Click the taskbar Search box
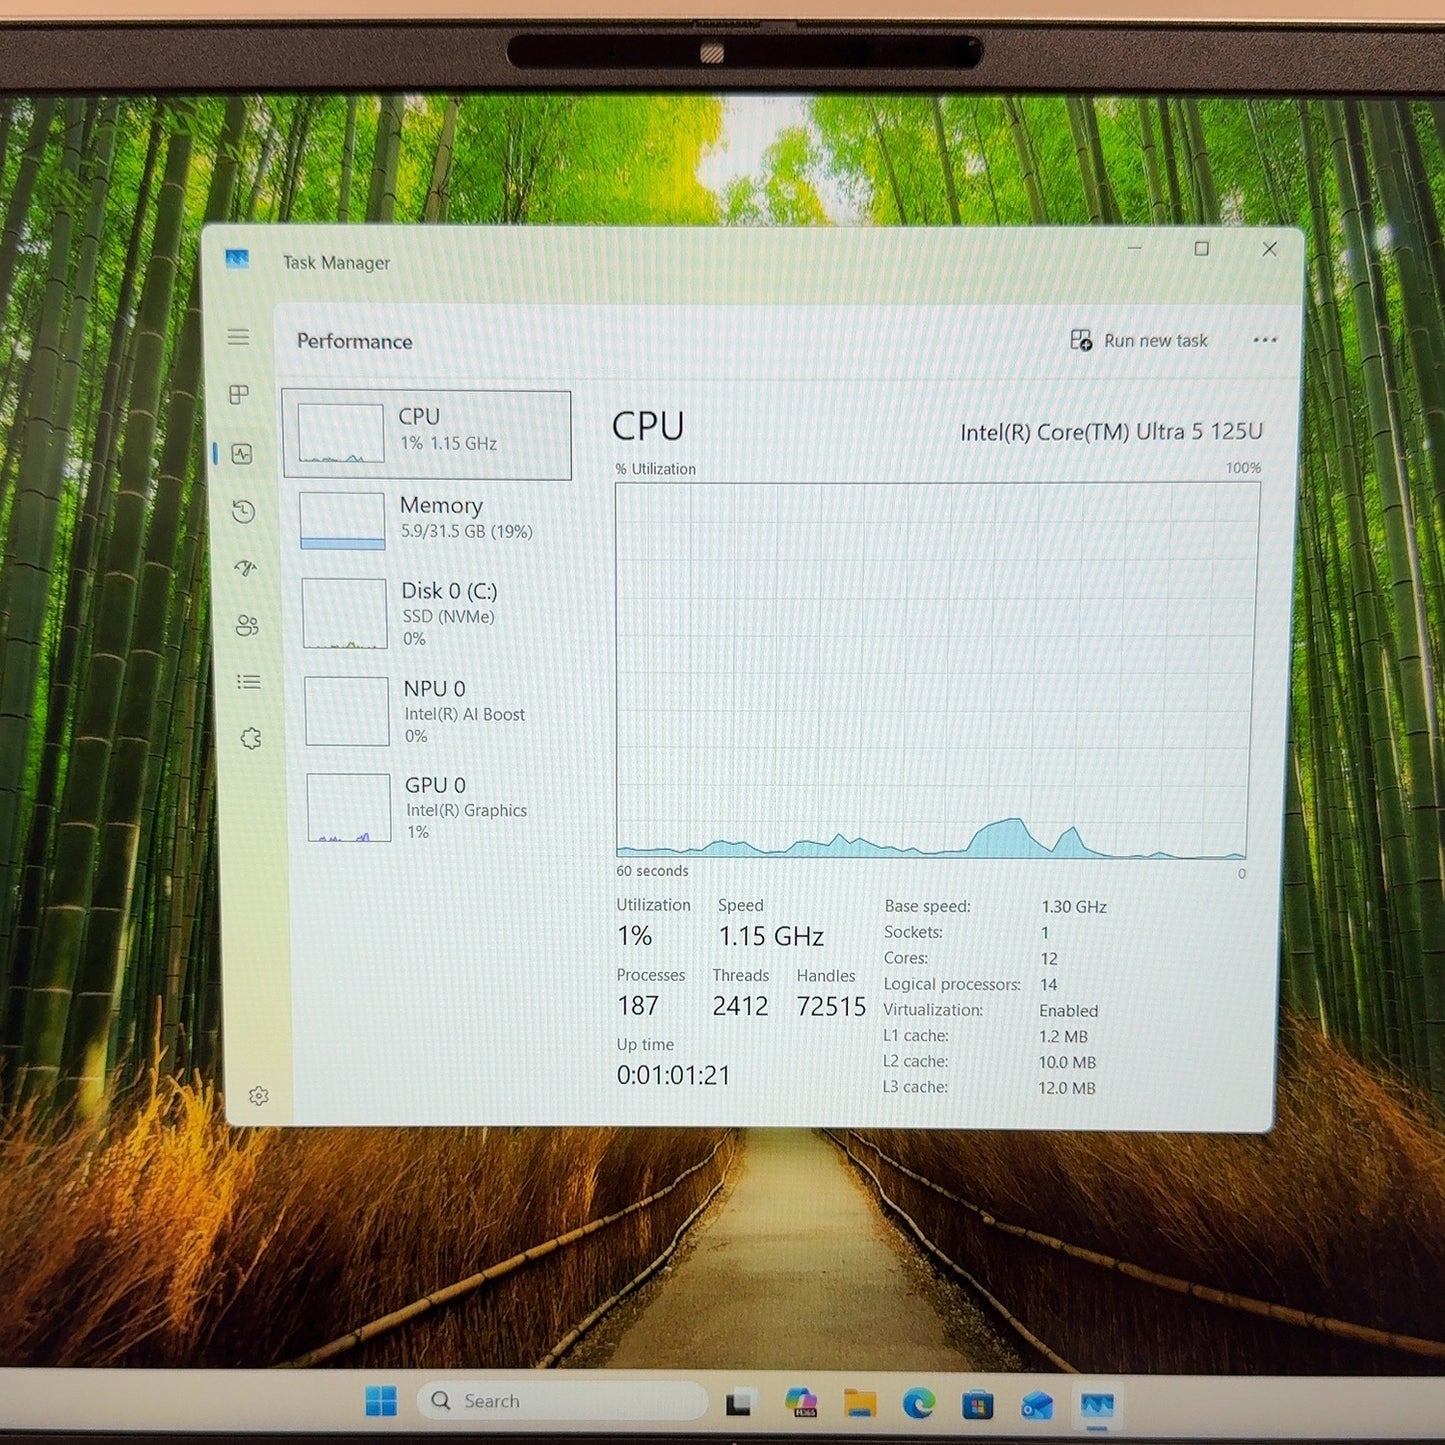Image resolution: width=1445 pixels, height=1445 pixels. point(563,1401)
